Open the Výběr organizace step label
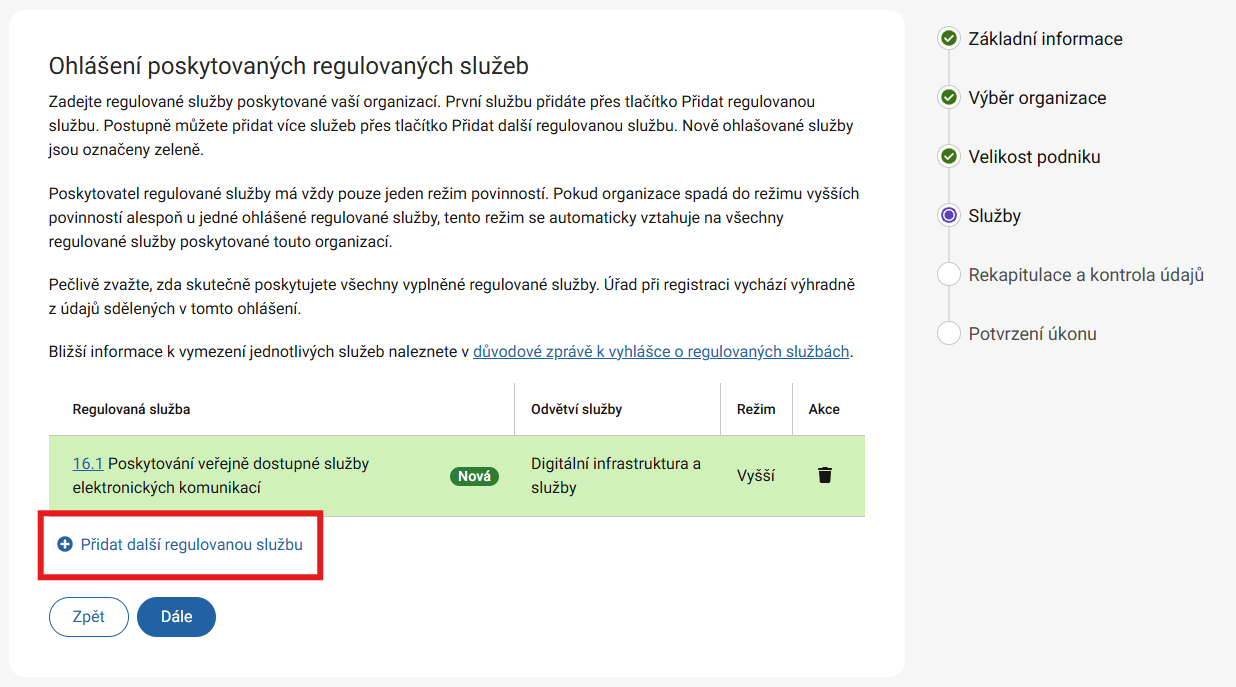 click(x=1039, y=98)
